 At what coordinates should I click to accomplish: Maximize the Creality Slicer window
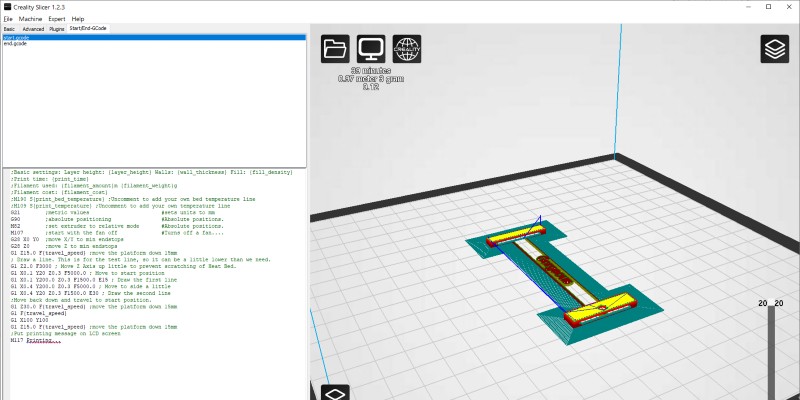[x=768, y=7]
